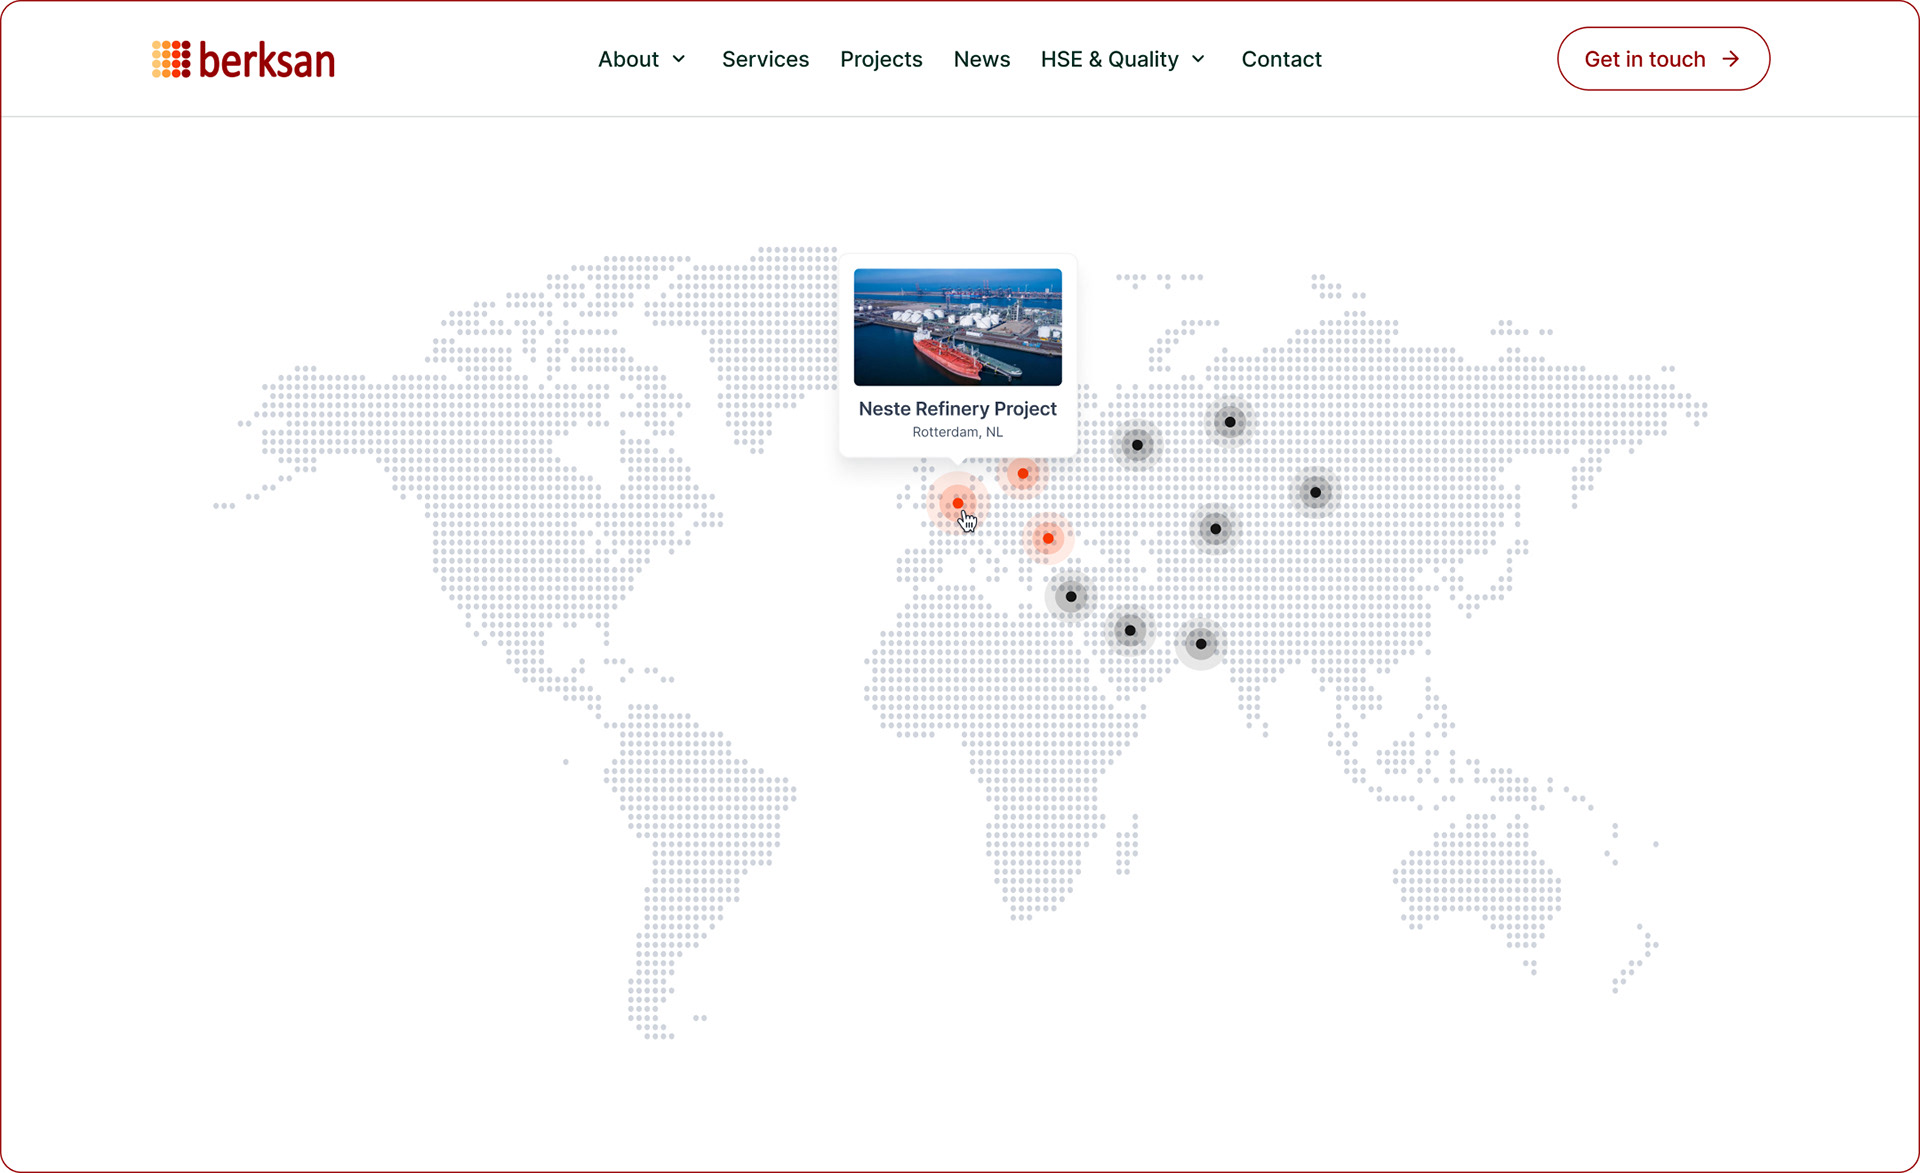Viewport: 1920px width, 1173px height.
Task: Select the easternmost black map marker
Action: (1315, 492)
